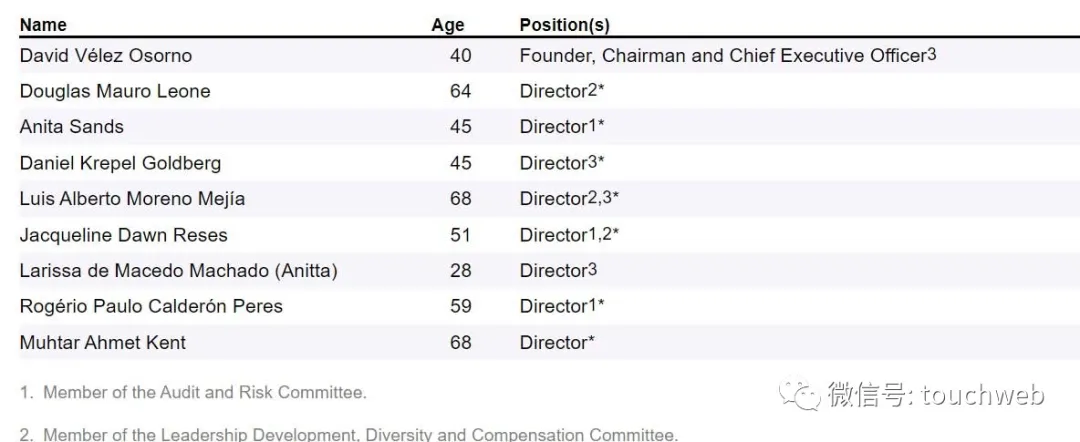Click Douglas Mauro Leone name cell
Screen dimensions: 1080x442
click(x=115, y=92)
